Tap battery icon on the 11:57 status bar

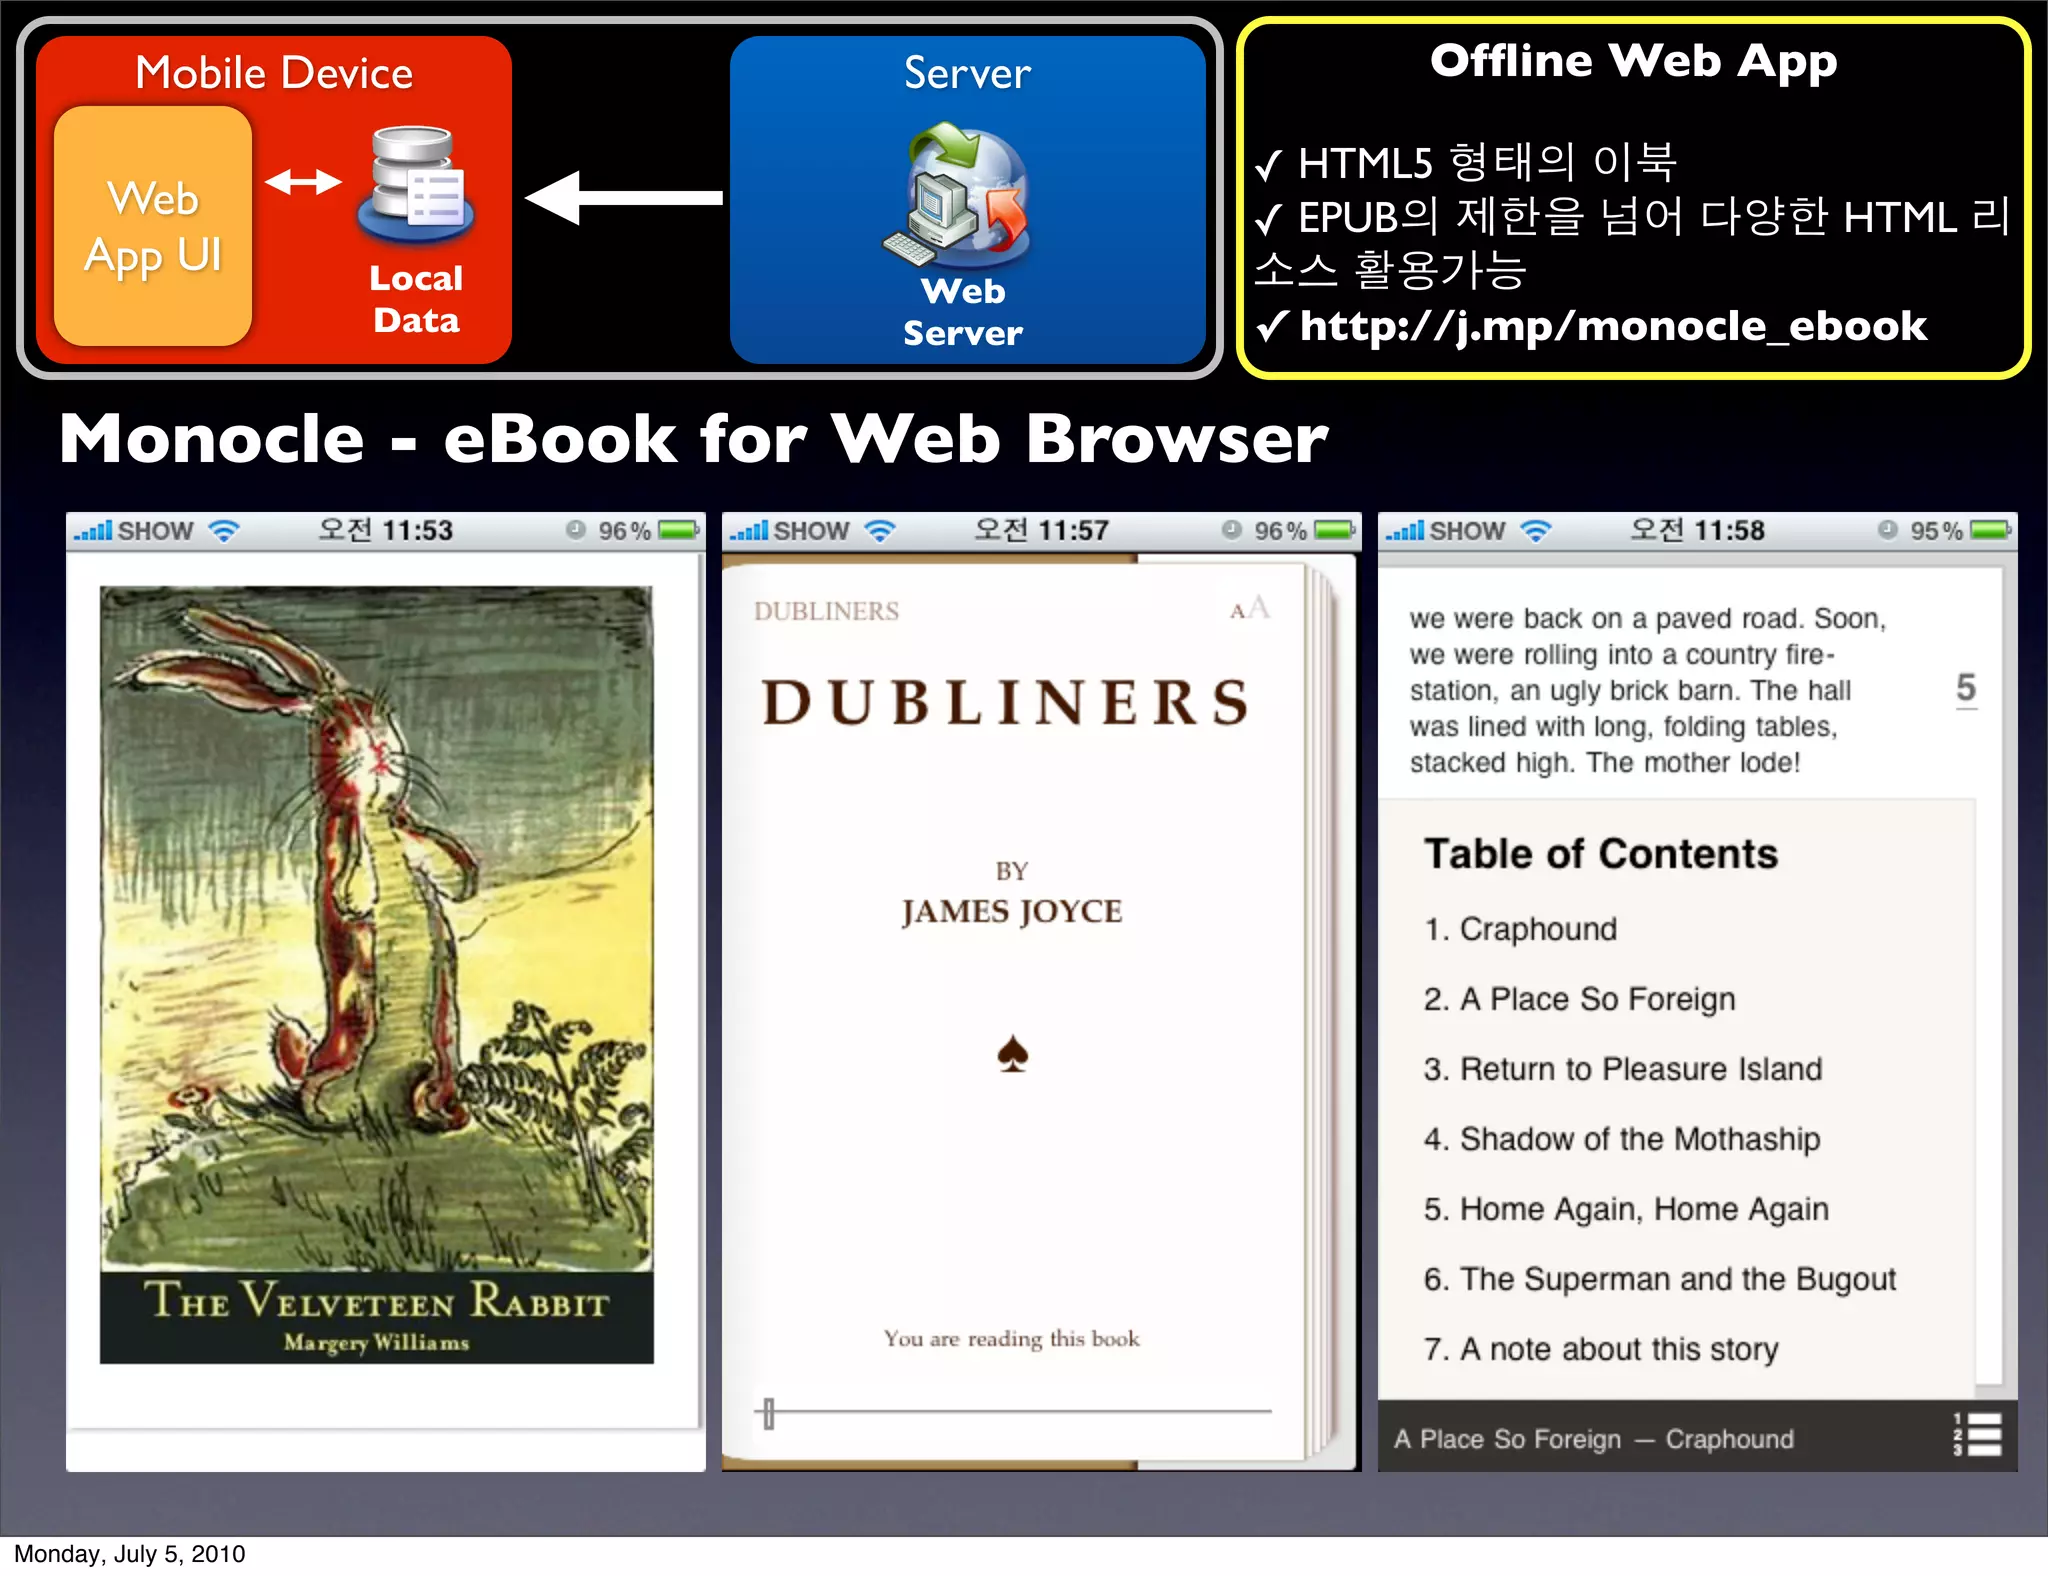(1334, 530)
